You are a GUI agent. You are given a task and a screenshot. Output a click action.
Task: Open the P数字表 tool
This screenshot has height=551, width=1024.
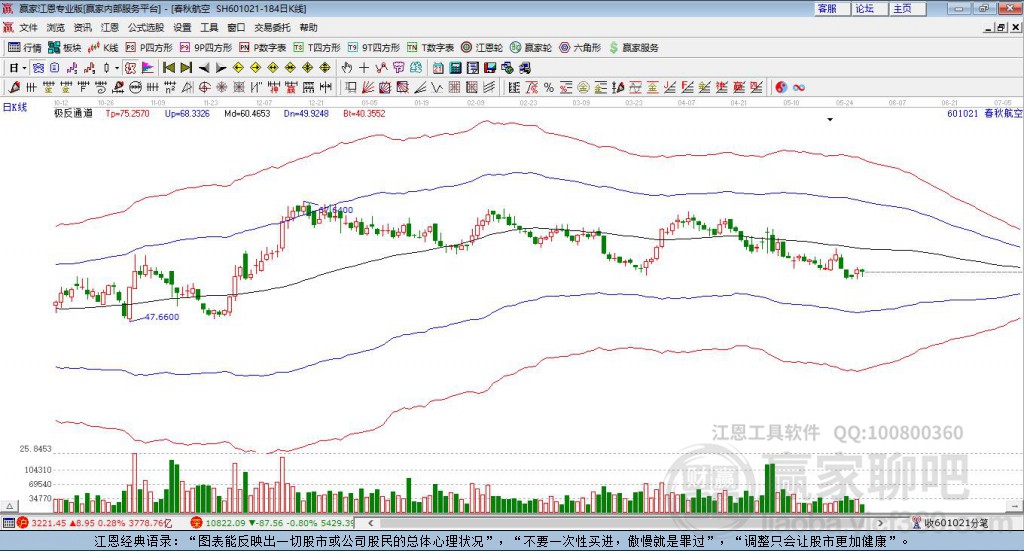(x=263, y=48)
